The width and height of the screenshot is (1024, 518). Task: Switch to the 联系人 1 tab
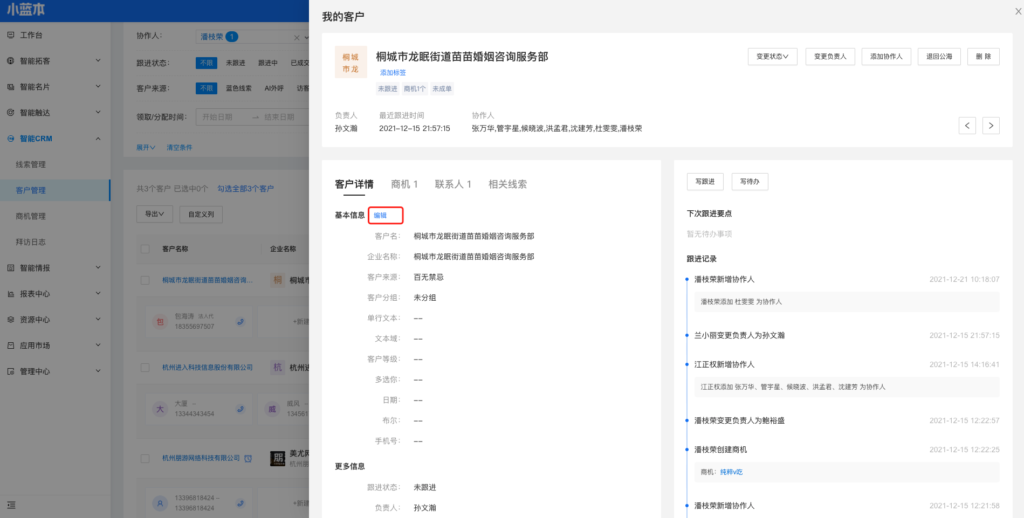pos(453,184)
